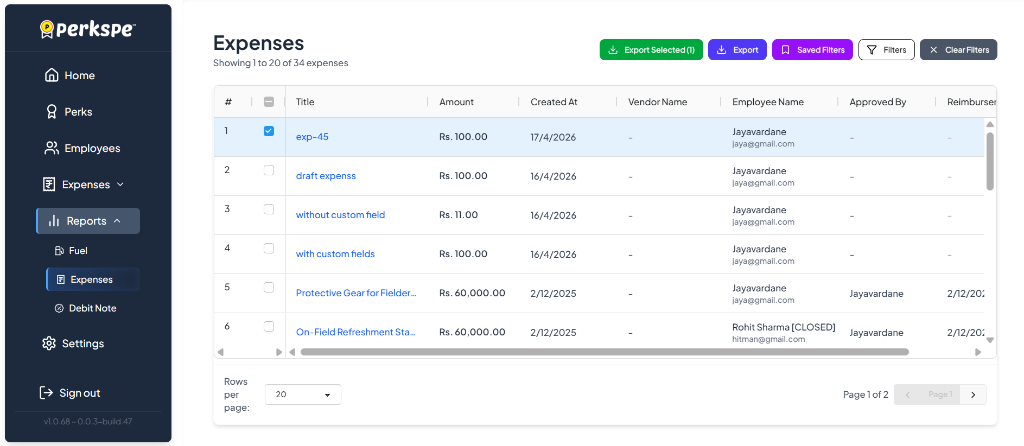Open the with custom fields link

click(335, 254)
